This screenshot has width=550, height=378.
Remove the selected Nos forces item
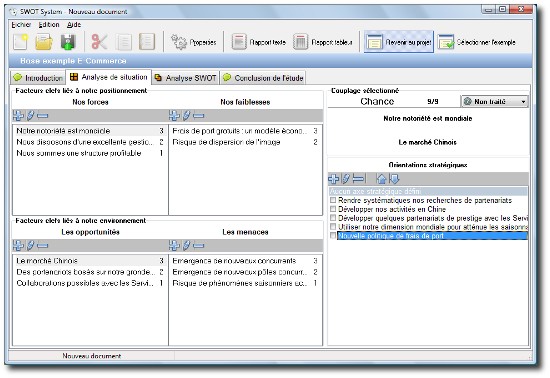(42, 115)
